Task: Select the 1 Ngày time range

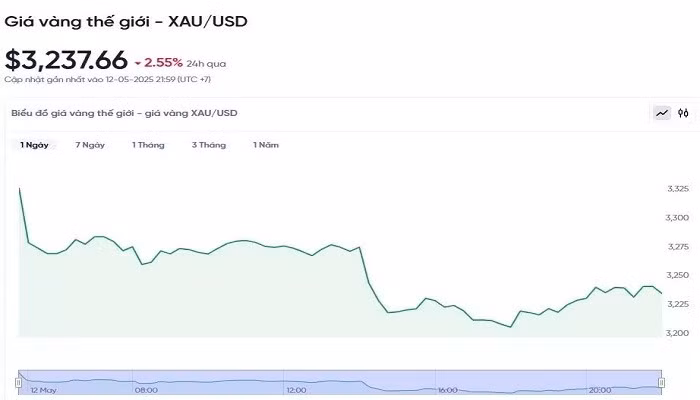Action: pyautogui.click(x=35, y=145)
